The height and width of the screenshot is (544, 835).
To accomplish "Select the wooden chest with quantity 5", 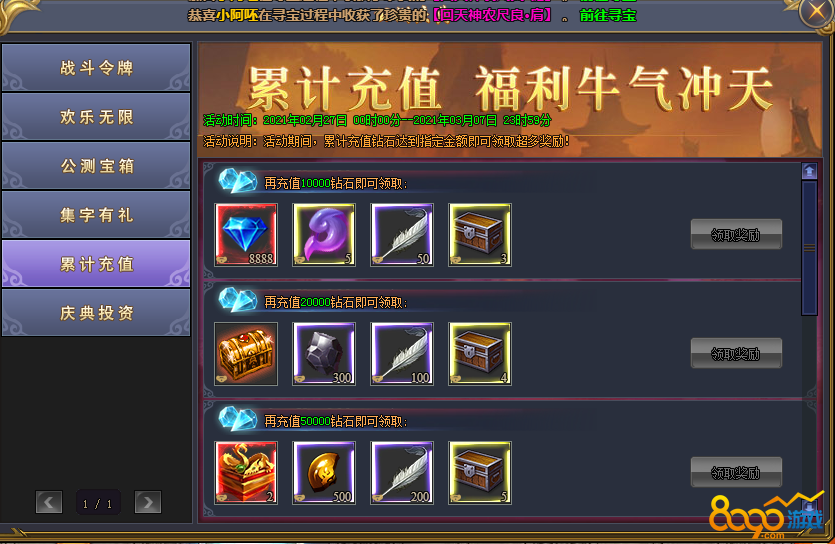I will tap(480, 473).
